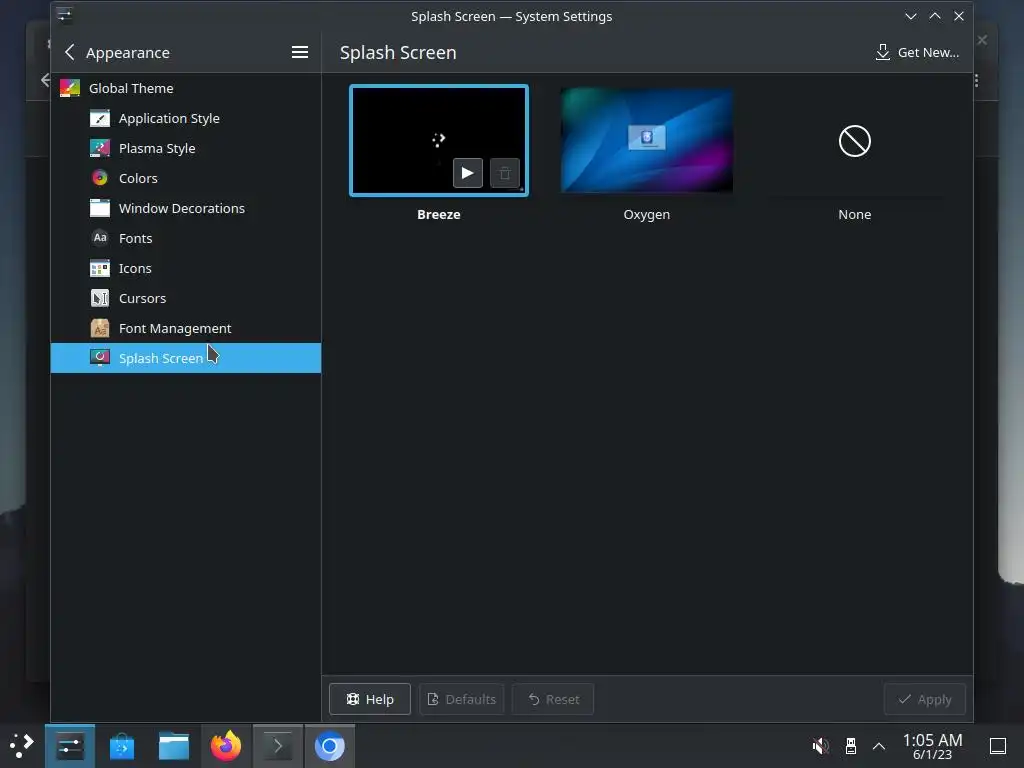Select the Breeze splash thumbnail
This screenshot has height=768, width=1024.
coord(439,140)
